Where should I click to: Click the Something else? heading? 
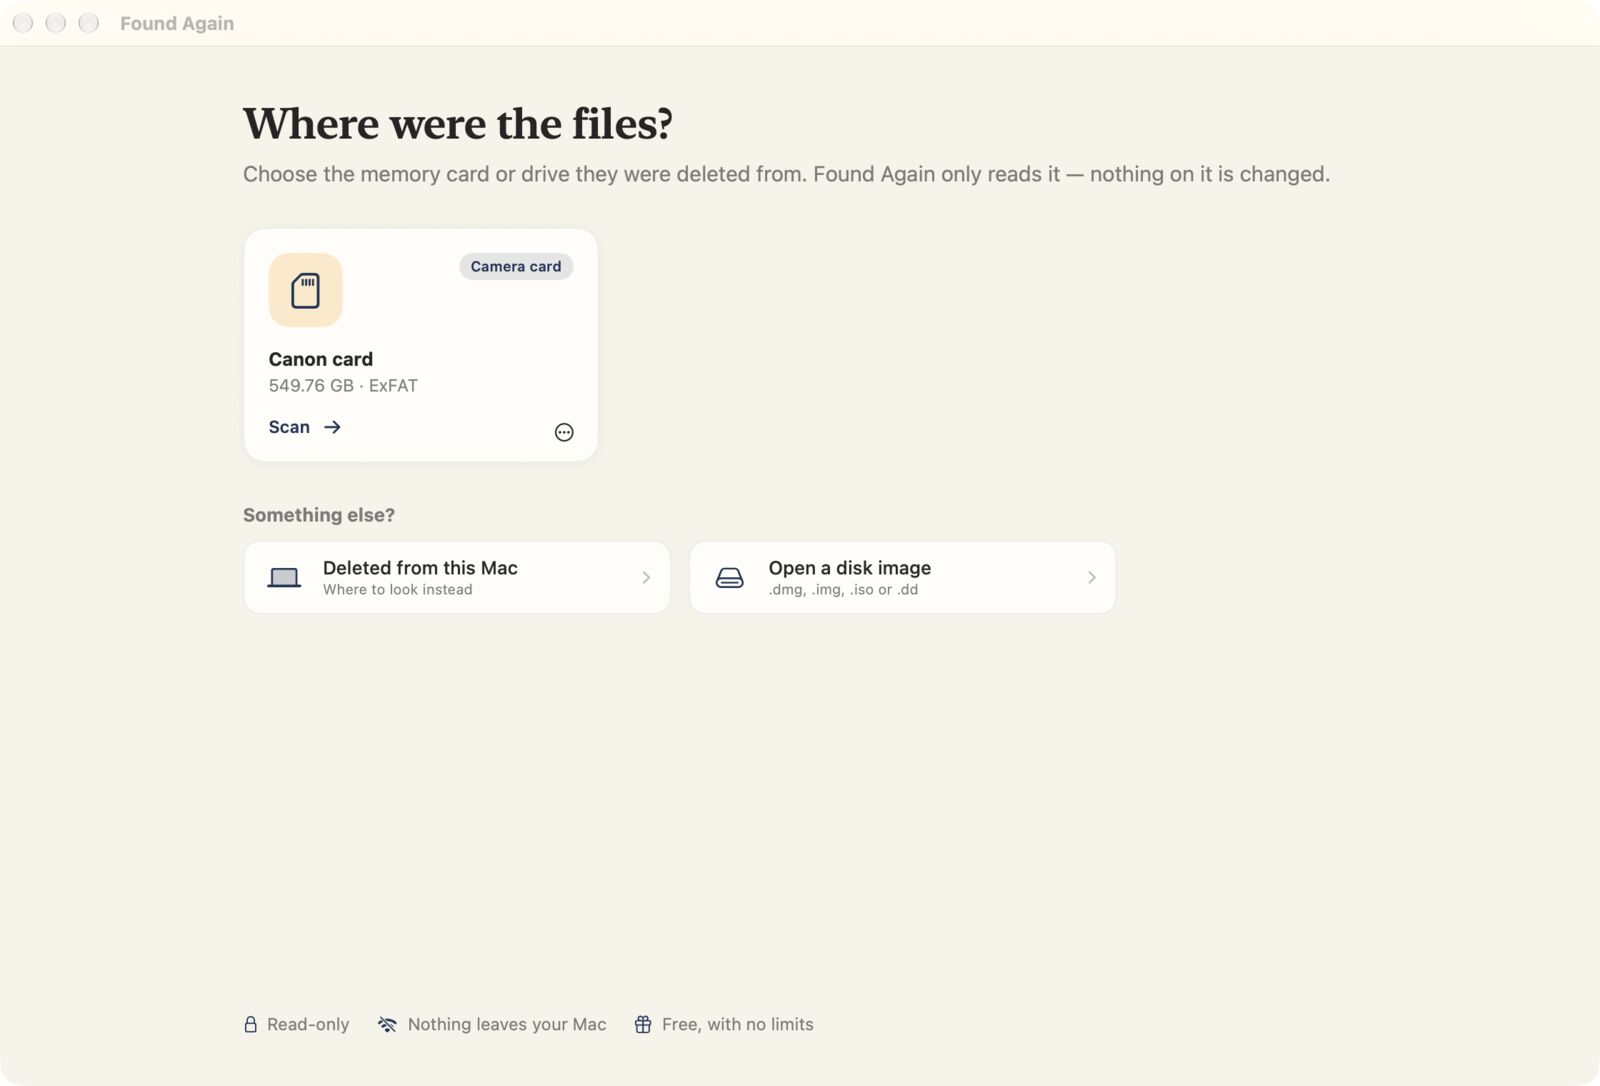click(319, 515)
